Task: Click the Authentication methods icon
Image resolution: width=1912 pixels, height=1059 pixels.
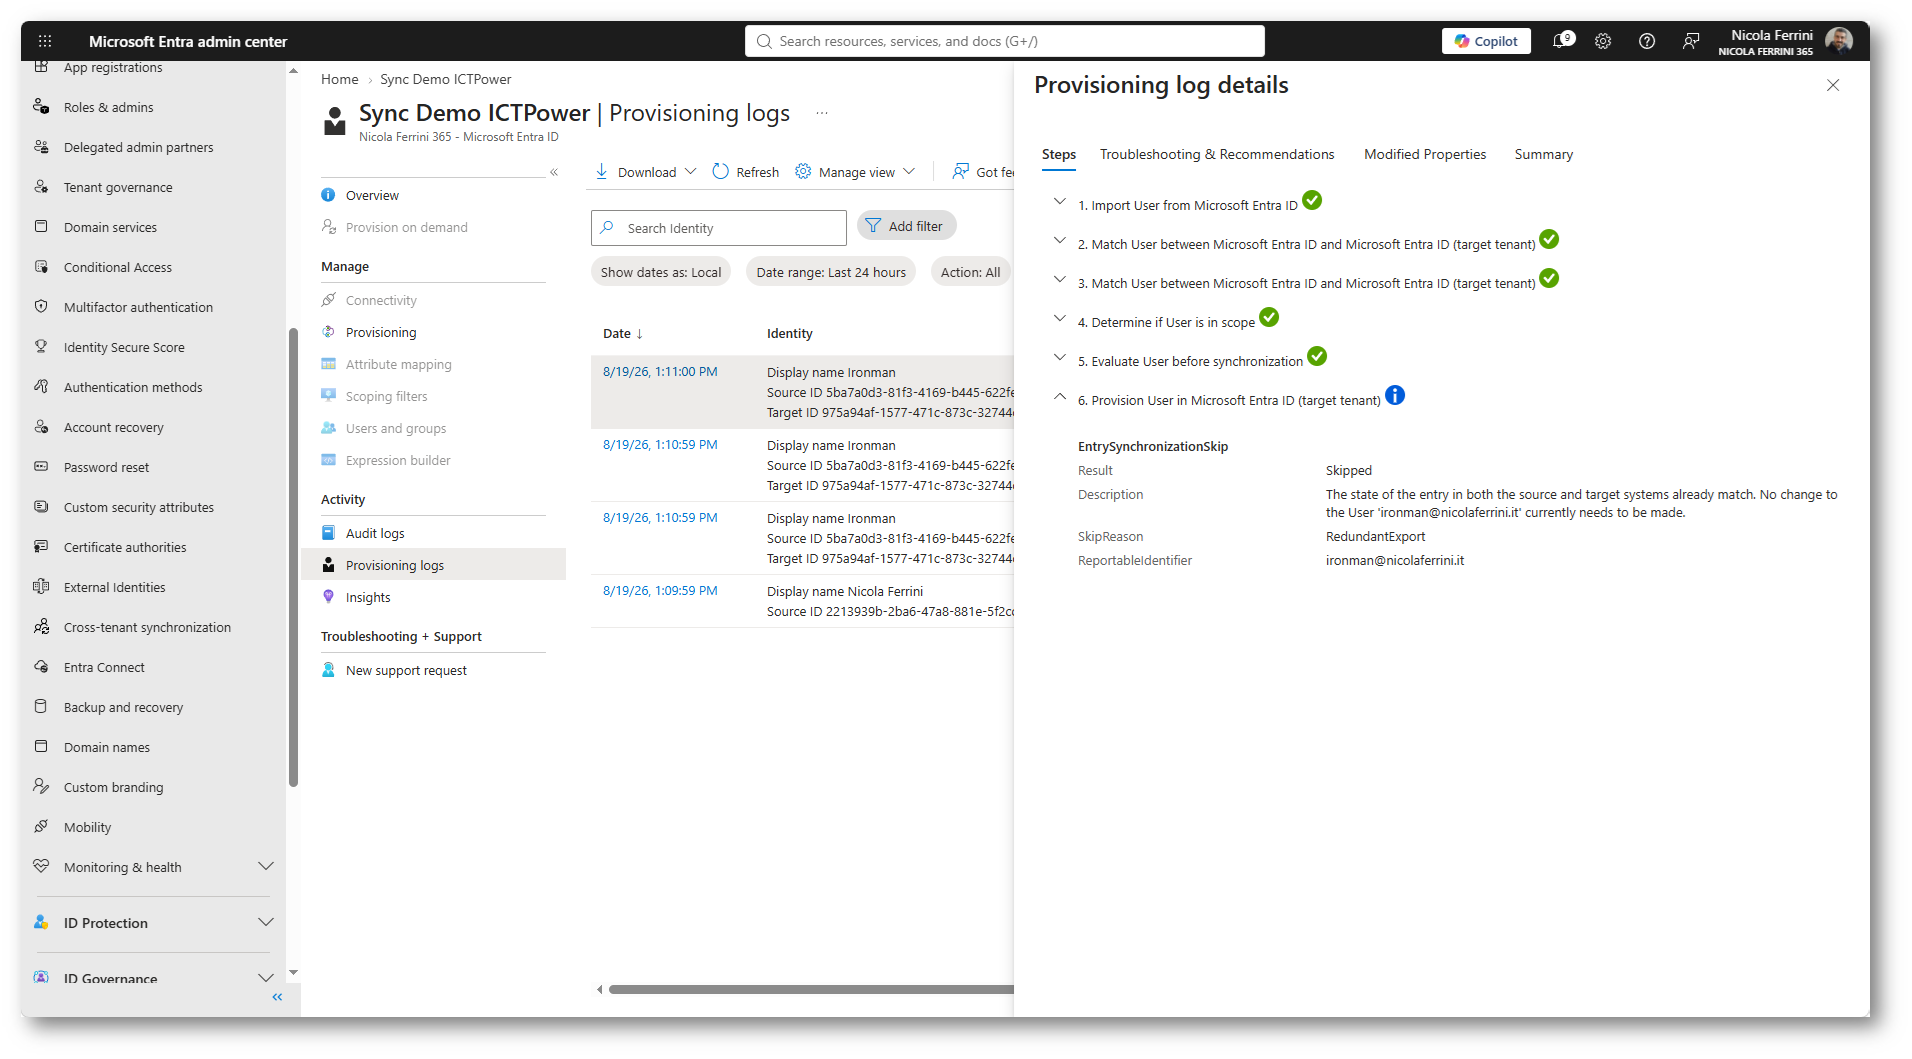Action: 41,386
